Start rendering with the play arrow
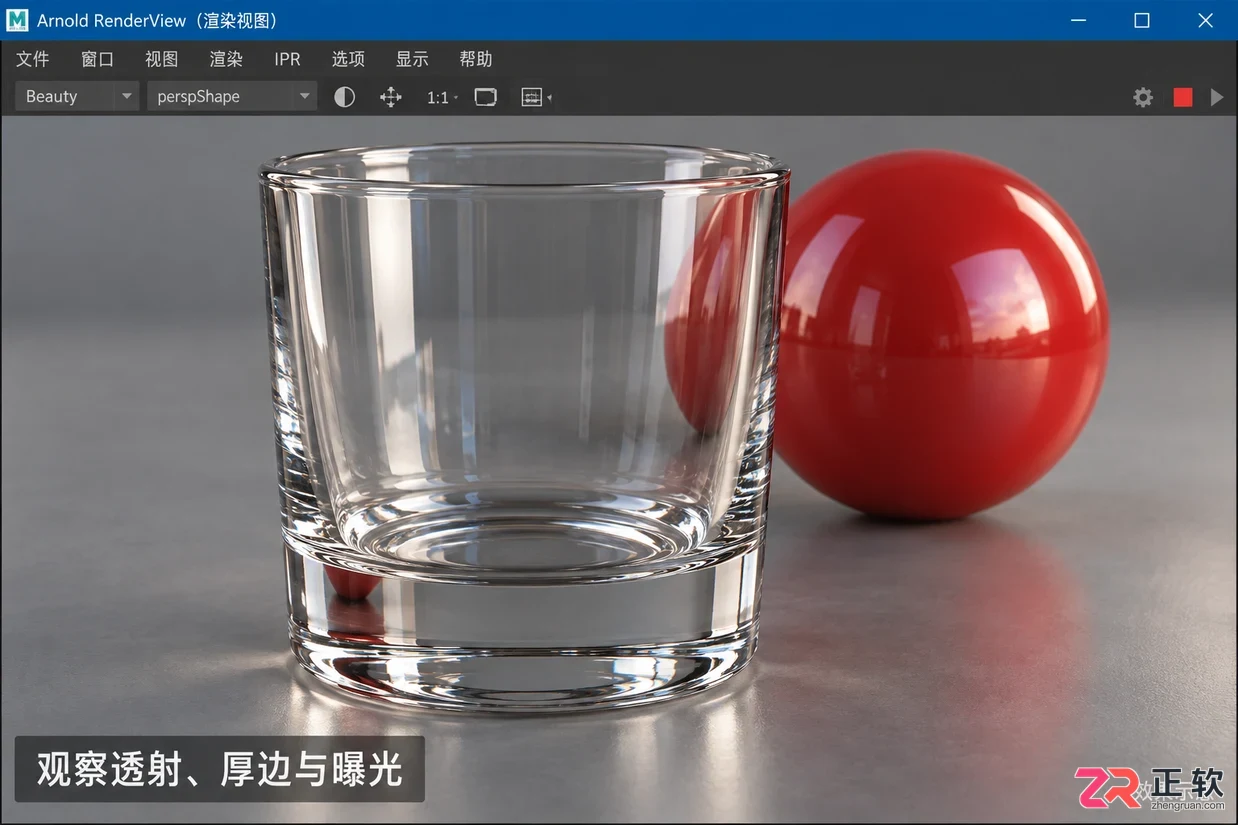The height and width of the screenshot is (825, 1238). pos(1217,97)
